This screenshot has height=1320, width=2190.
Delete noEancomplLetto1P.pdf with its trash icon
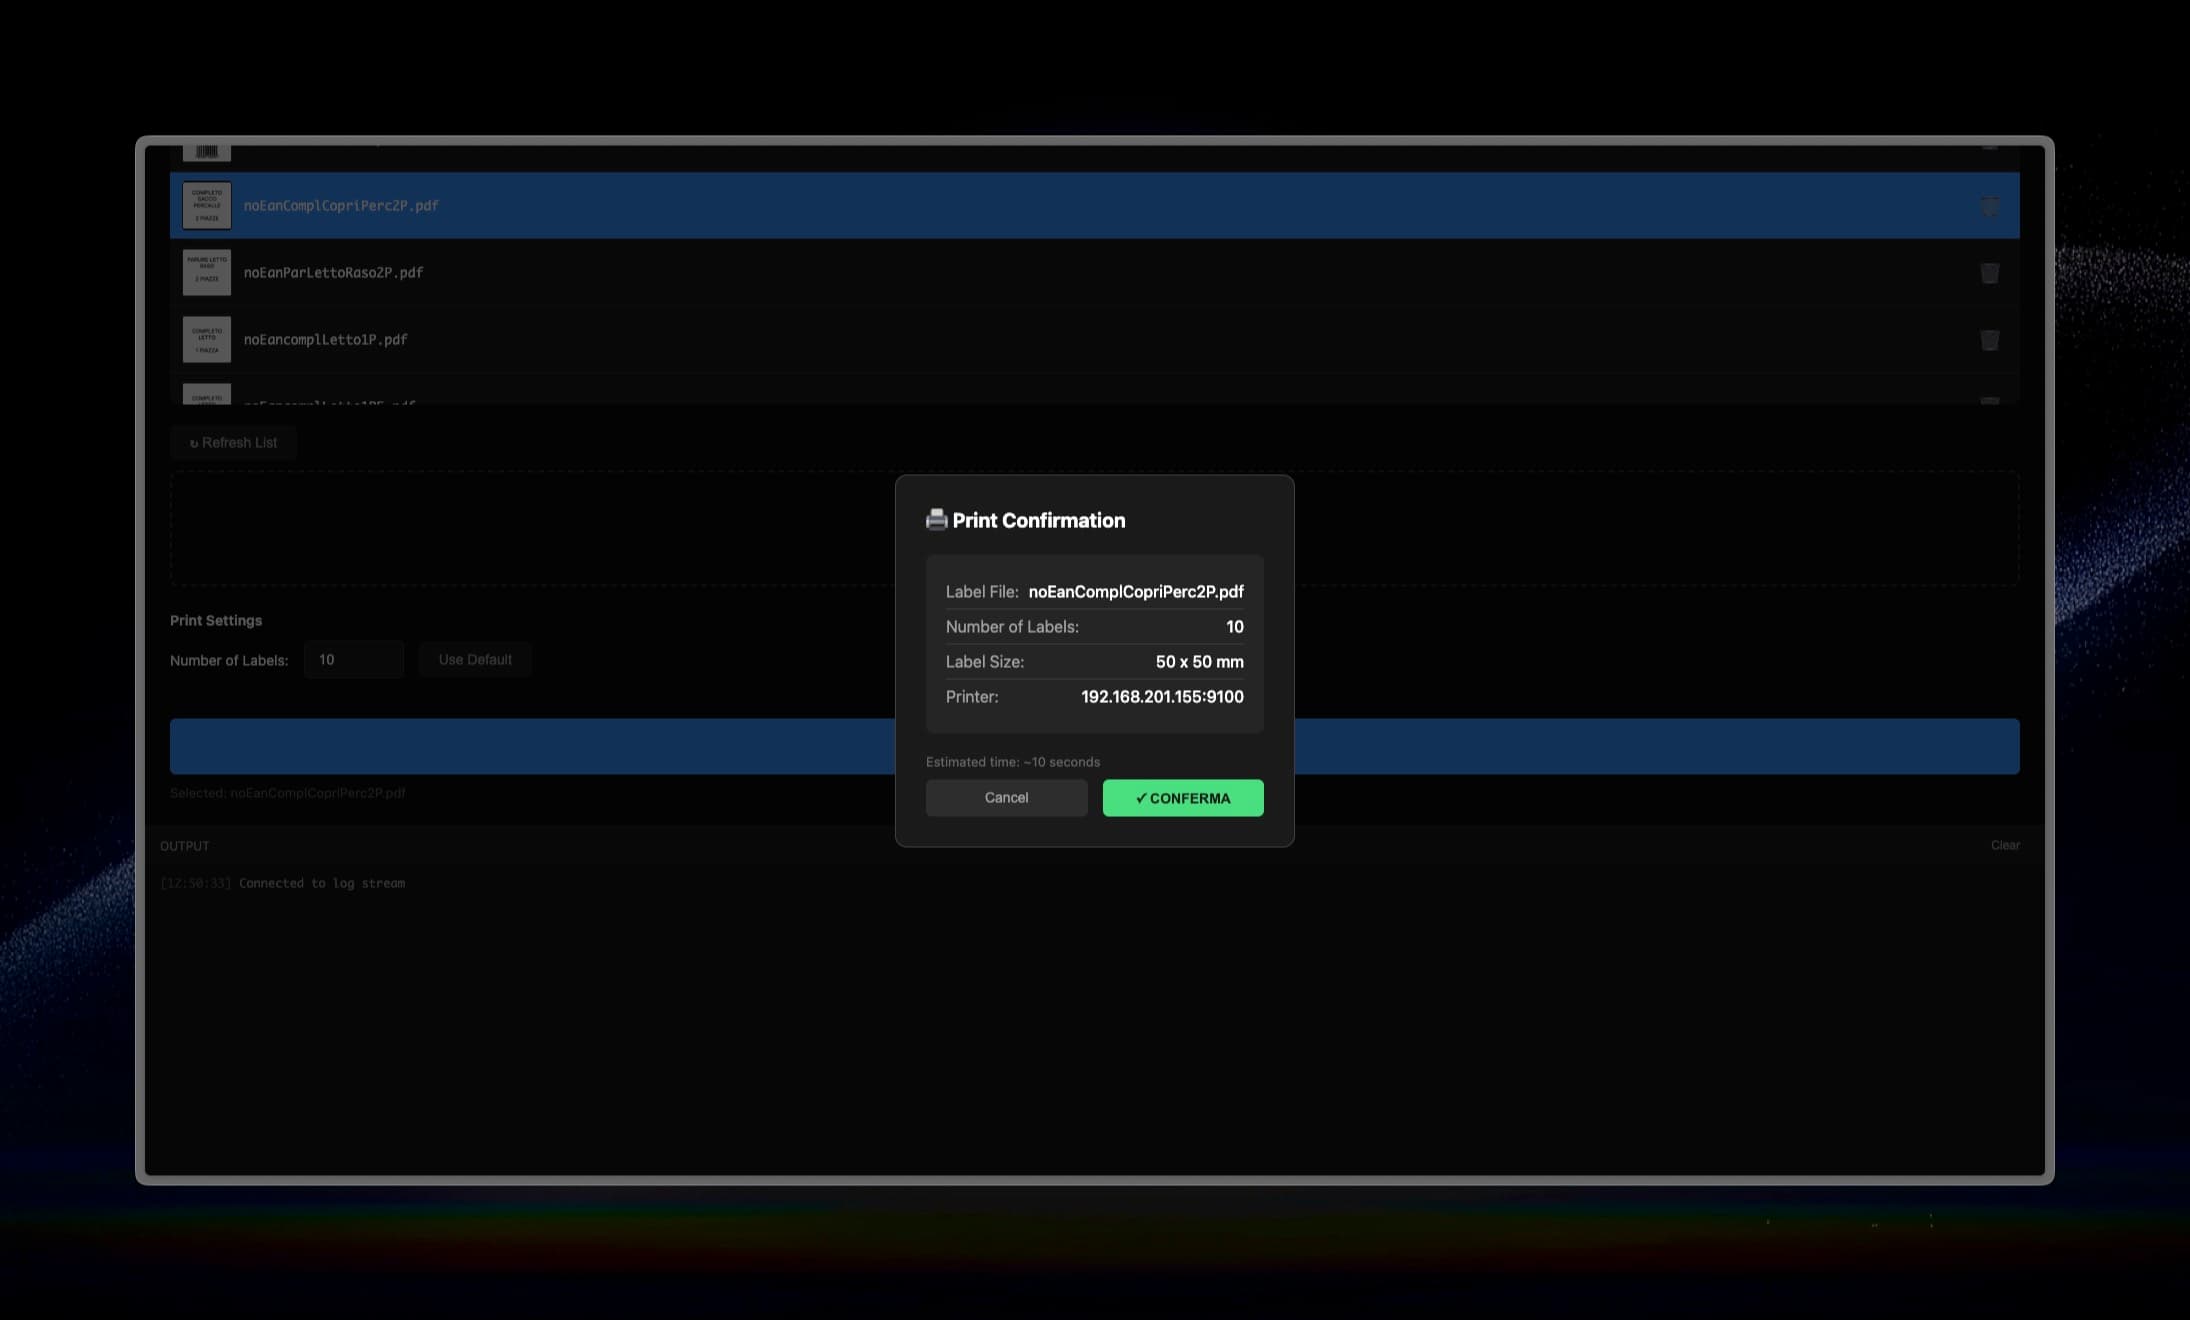coord(1990,340)
